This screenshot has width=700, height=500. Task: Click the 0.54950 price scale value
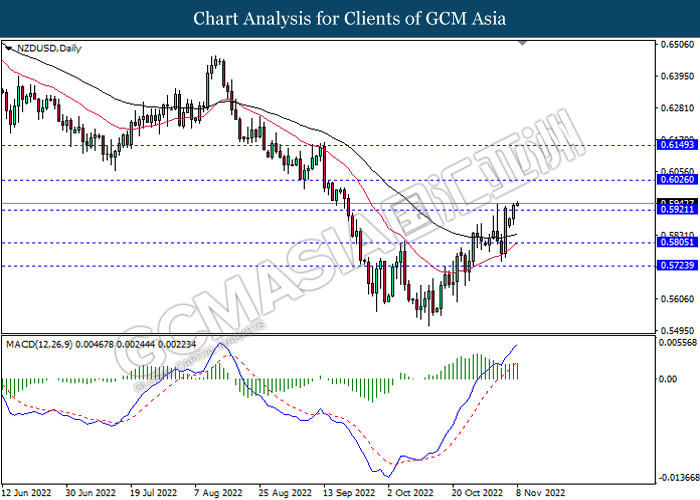(677, 331)
